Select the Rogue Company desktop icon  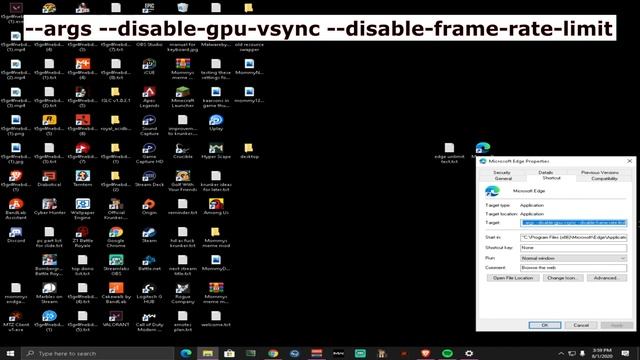coord(183,293)
